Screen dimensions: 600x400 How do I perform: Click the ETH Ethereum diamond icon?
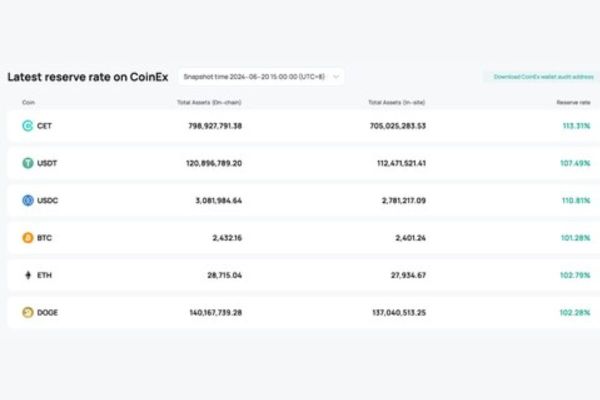(28, 275)
